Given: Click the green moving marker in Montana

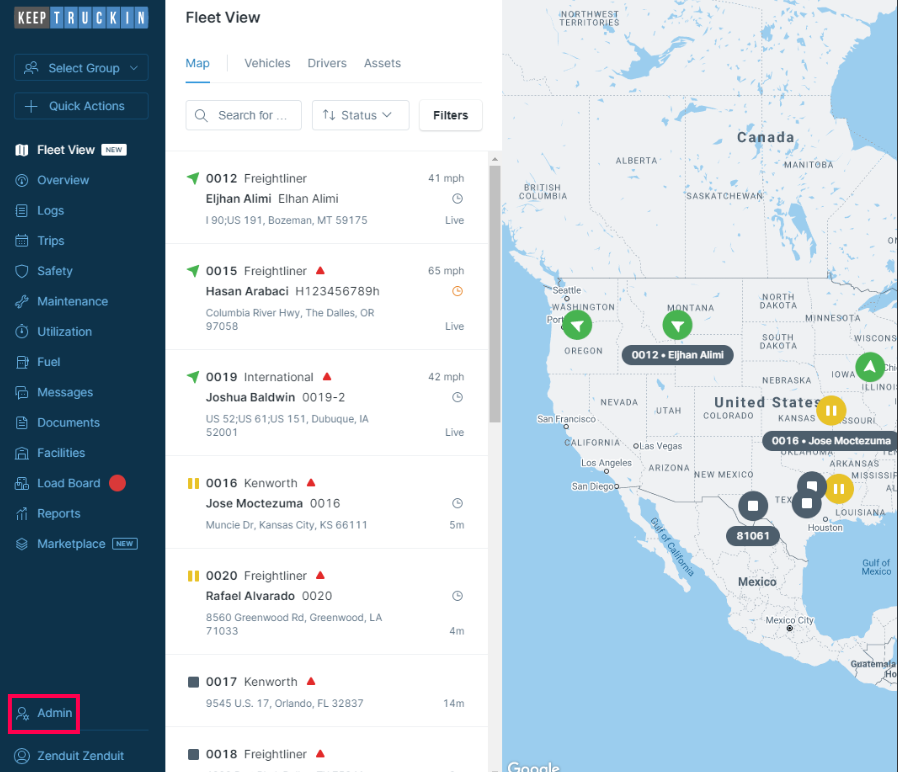Looking at the screenshot, I should coord(678,325).
